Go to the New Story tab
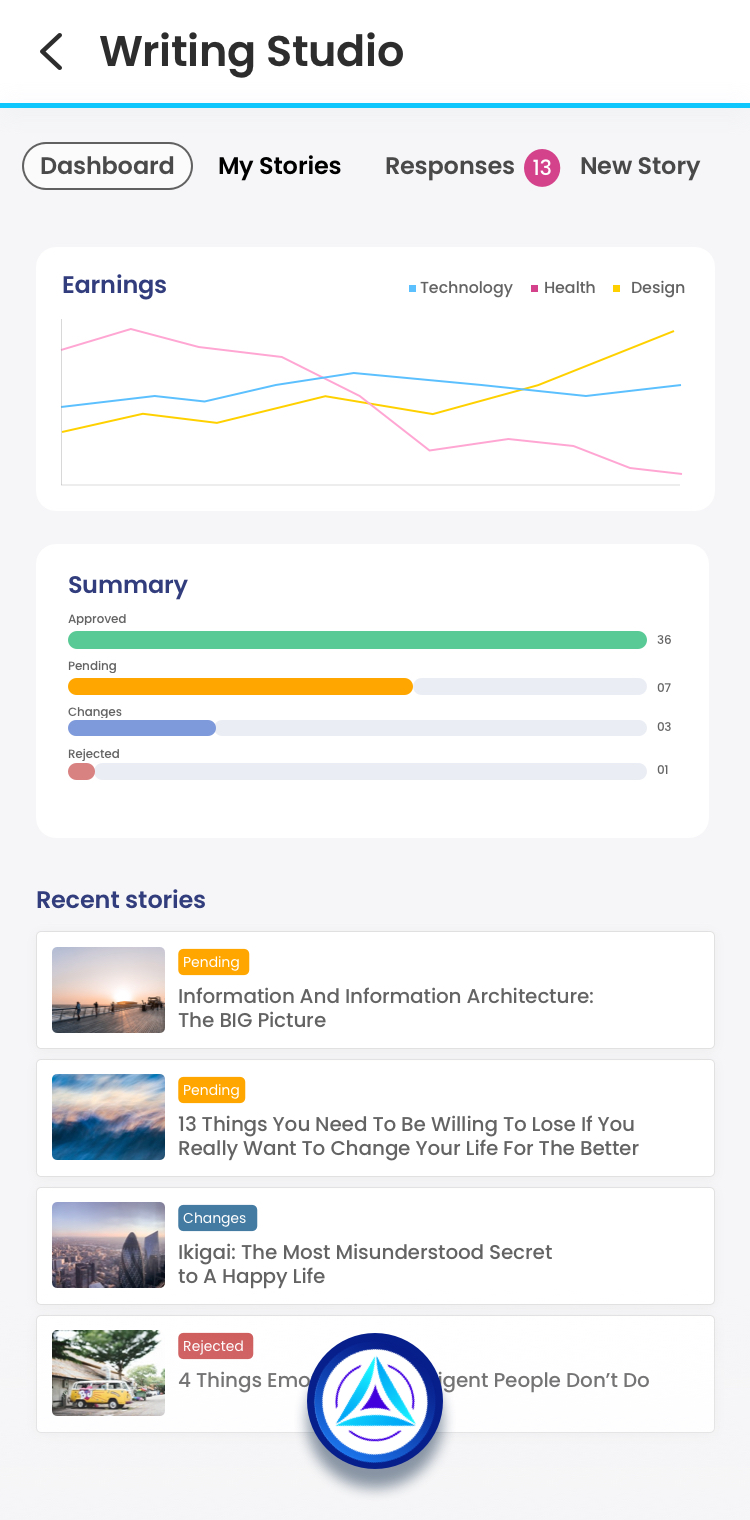Viewport: 750px width, 1520px height. 640,166
